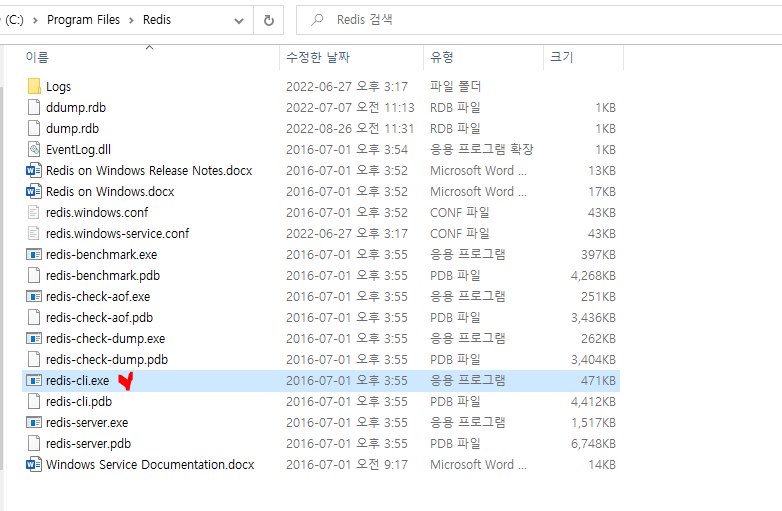This screenshot has width=782, height=511.
Task: Click the redis-cli.exe application icon
Action: tap(34, 380)
